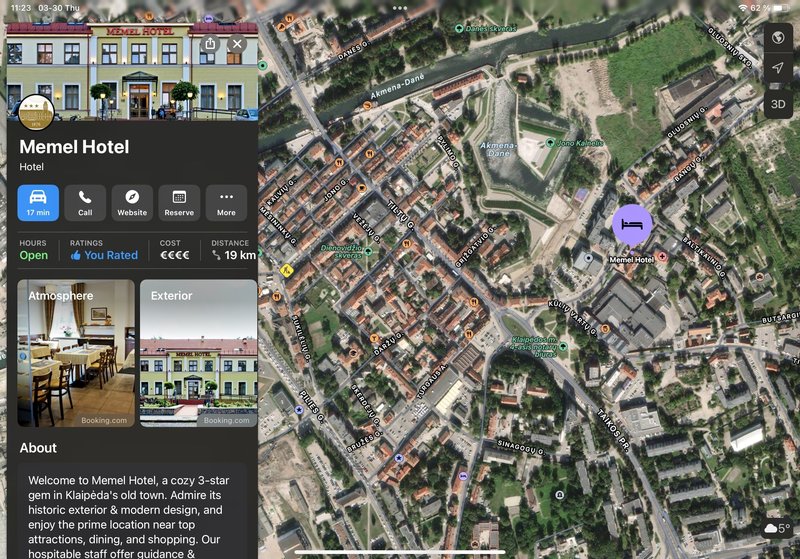Open the Atmosphere photo thumbnail
800x559 pixels.
(76, 353)
